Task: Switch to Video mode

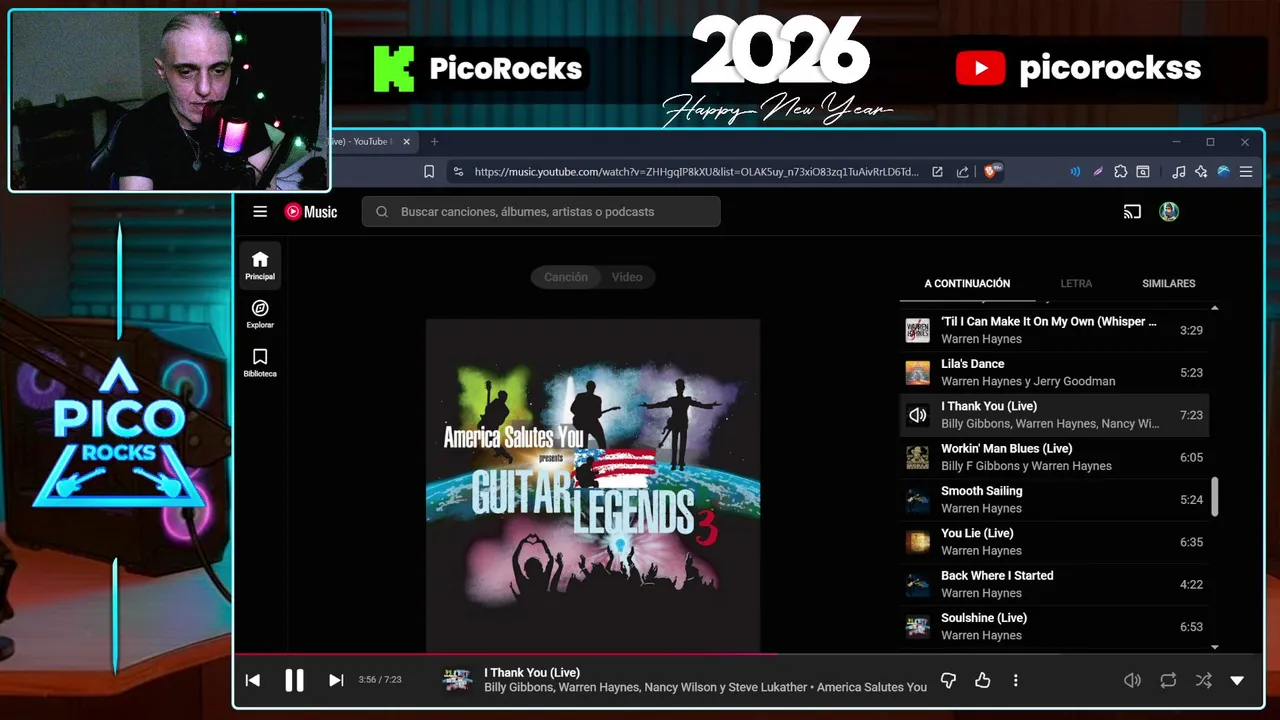Action: coord(627,277)
